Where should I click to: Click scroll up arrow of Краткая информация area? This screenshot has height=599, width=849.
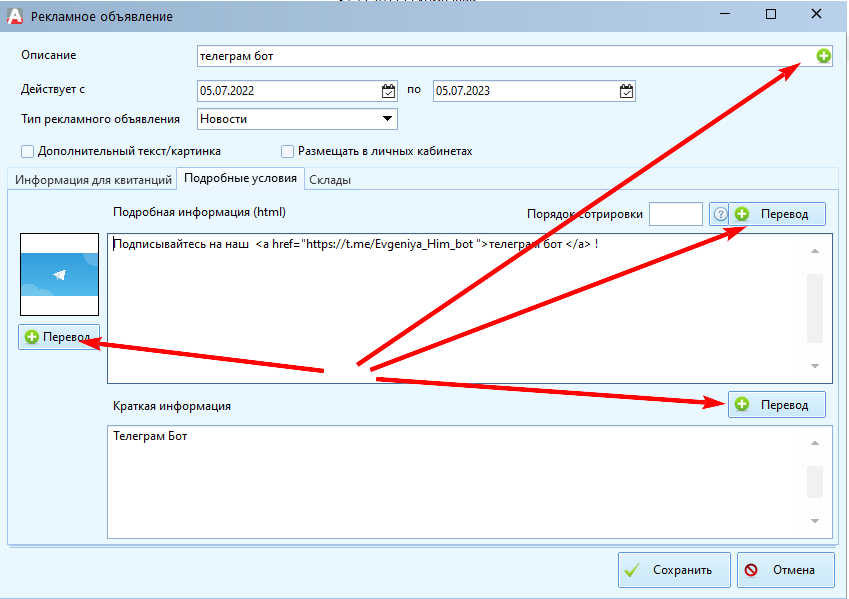(x=815, y=443)
